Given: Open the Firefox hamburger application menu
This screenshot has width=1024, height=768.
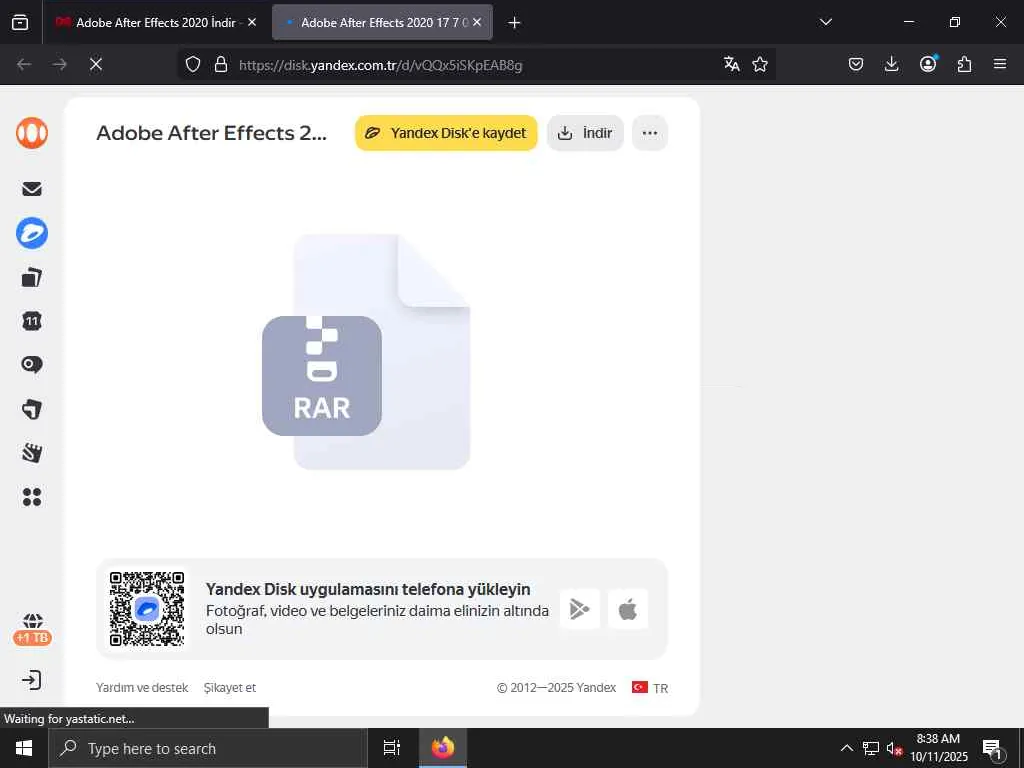Looking at the screenshot, I should click(x=1000, y=64).
